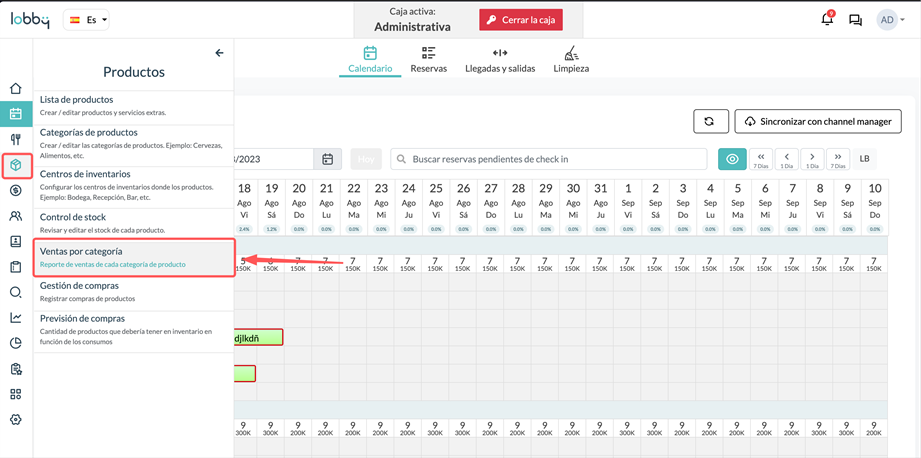
Task: Open notifications bell icon
Action: pos(827,19)
